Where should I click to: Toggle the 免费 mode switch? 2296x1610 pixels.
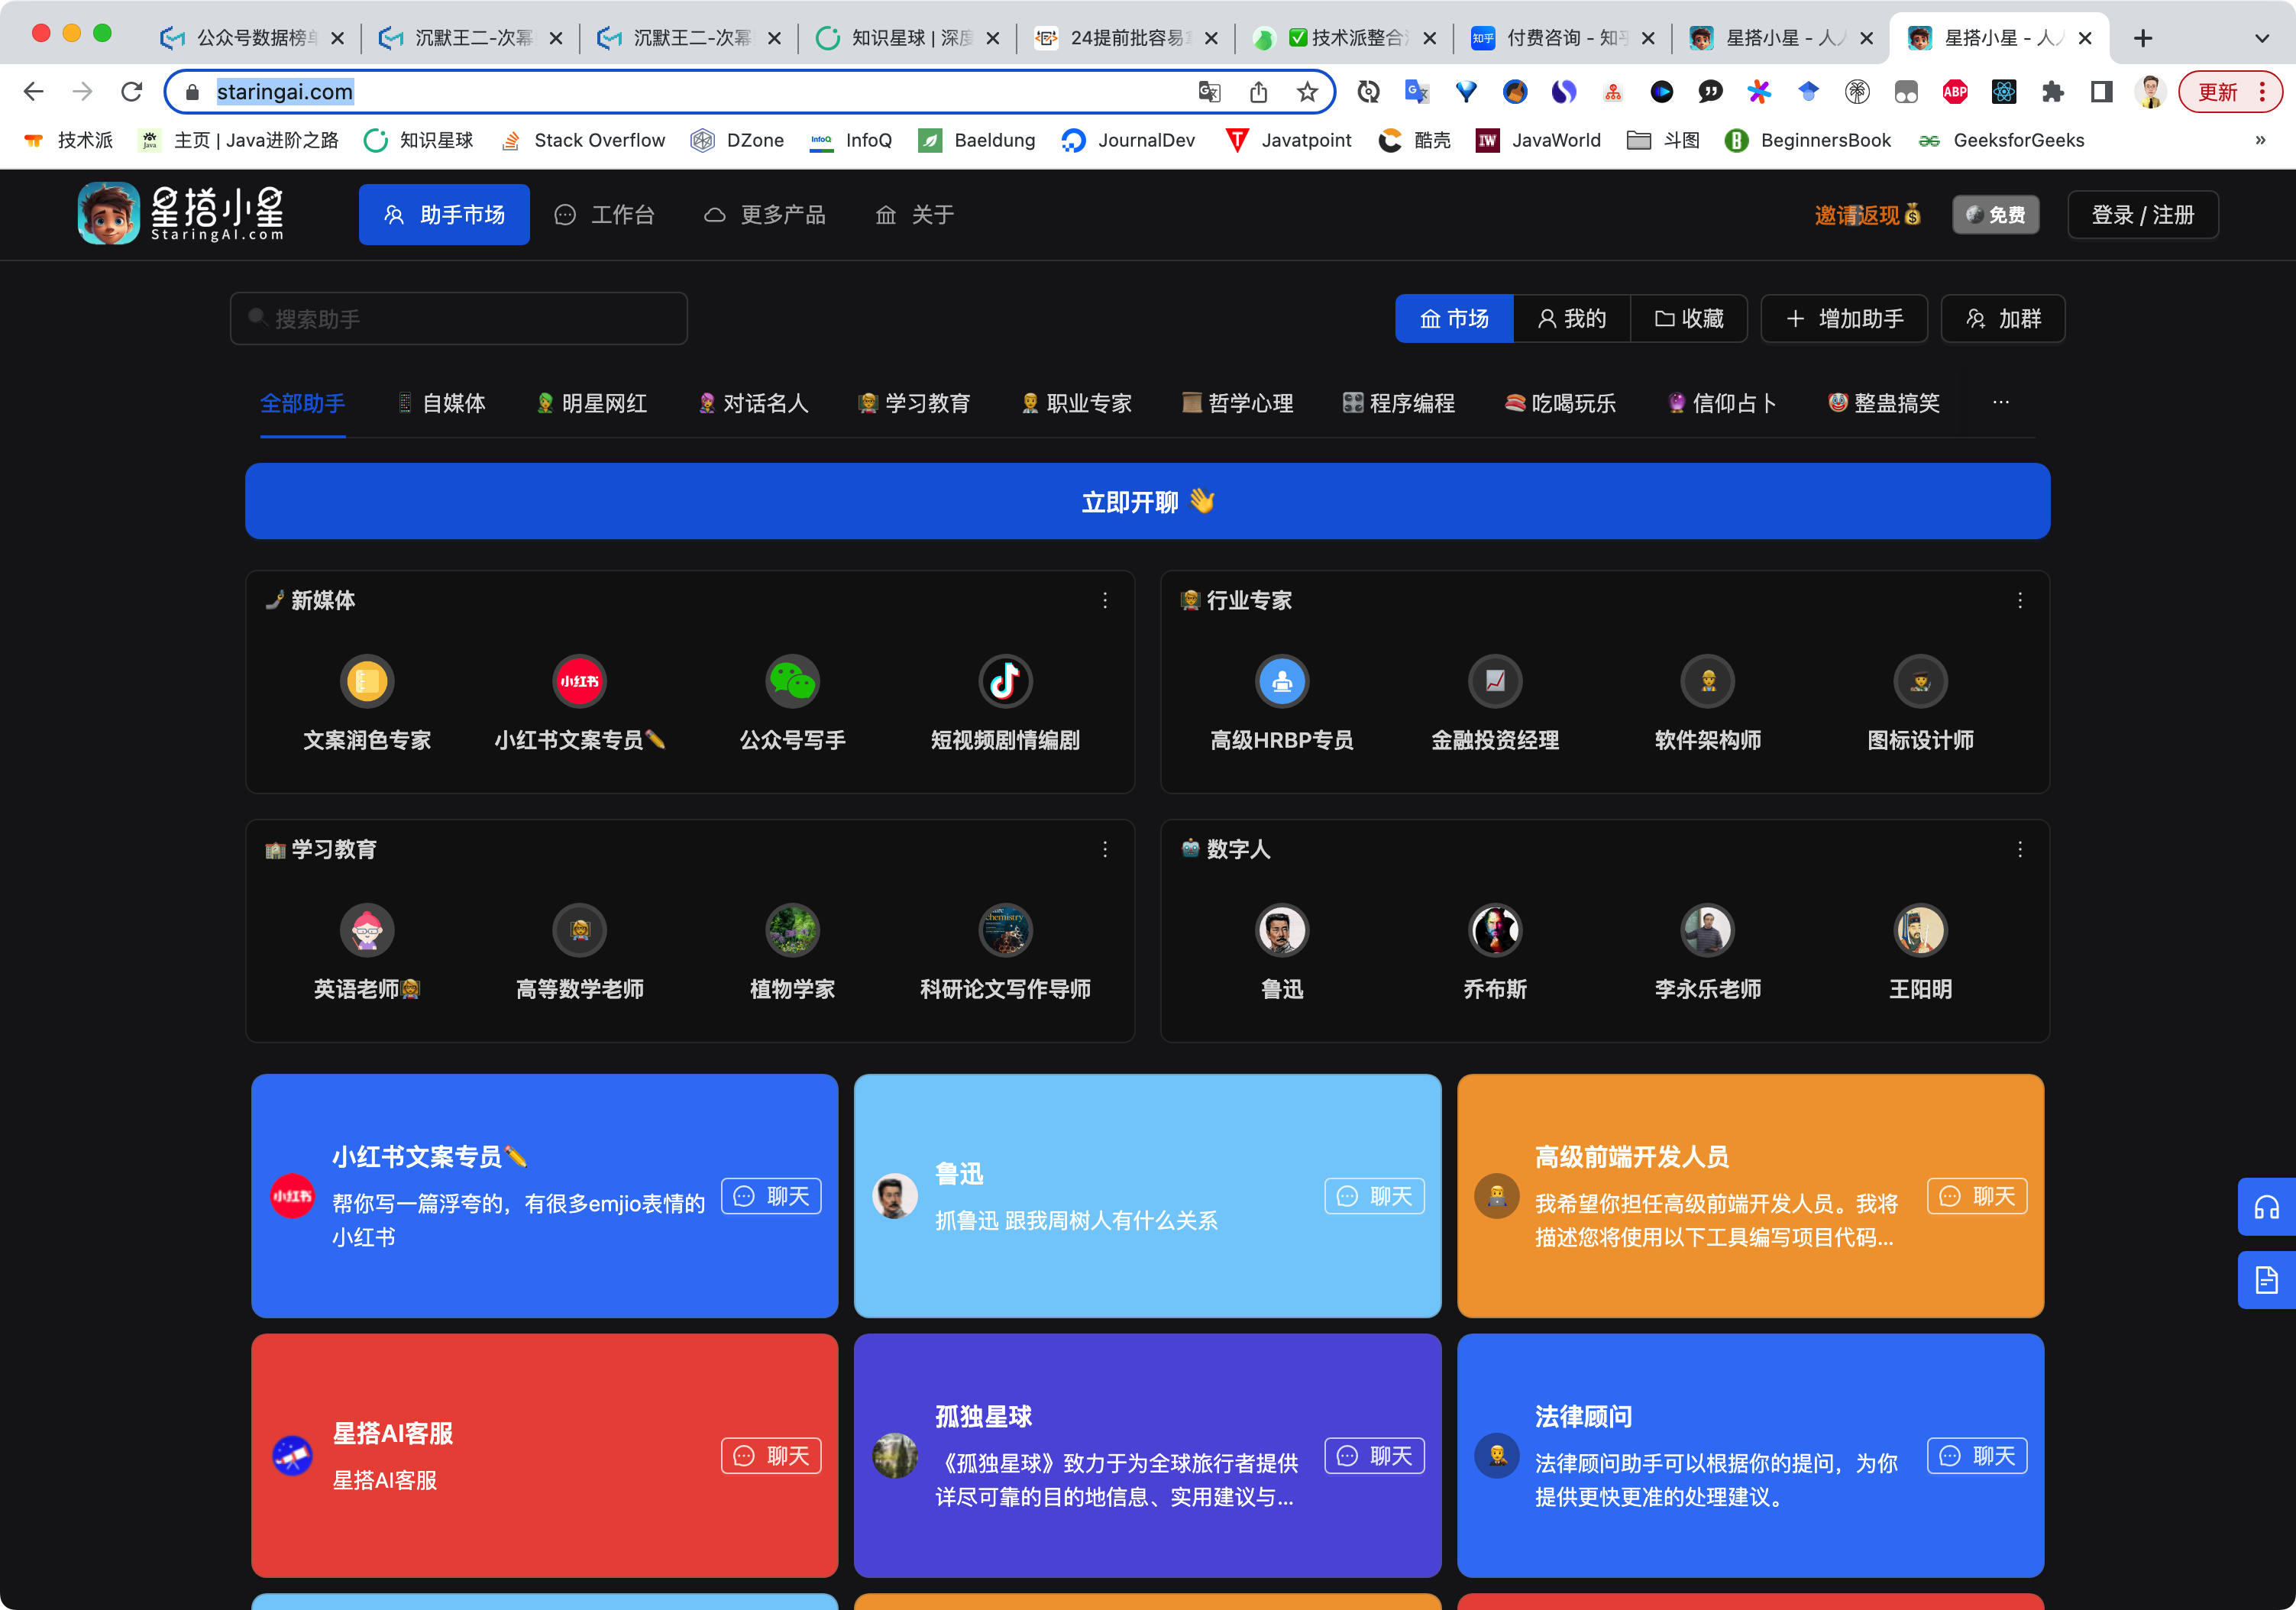pyautogui.click(x=1995, y=215)
